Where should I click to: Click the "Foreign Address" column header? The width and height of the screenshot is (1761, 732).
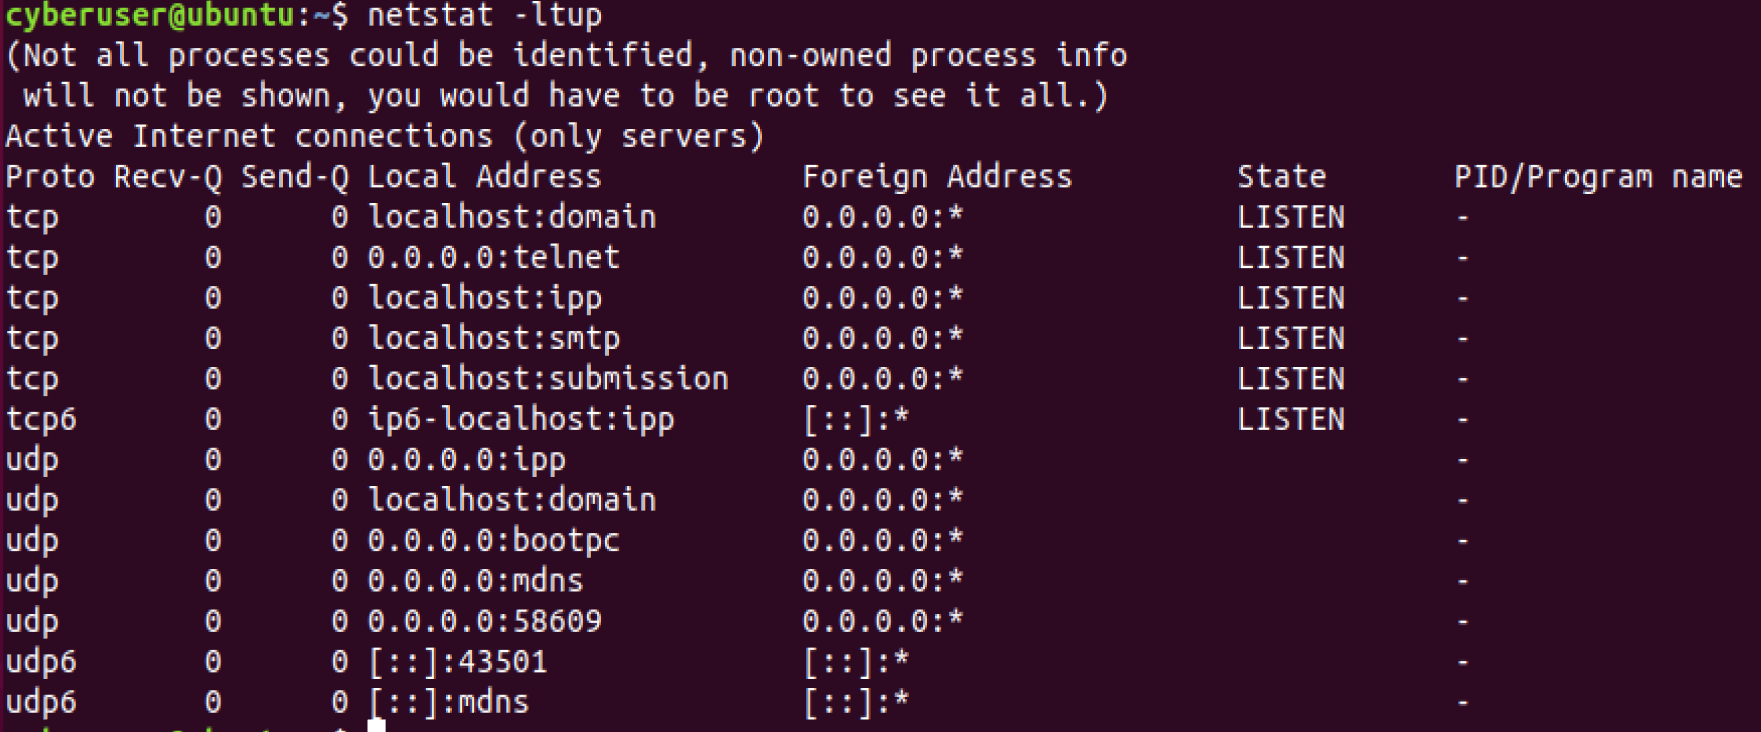coord(936,177)
